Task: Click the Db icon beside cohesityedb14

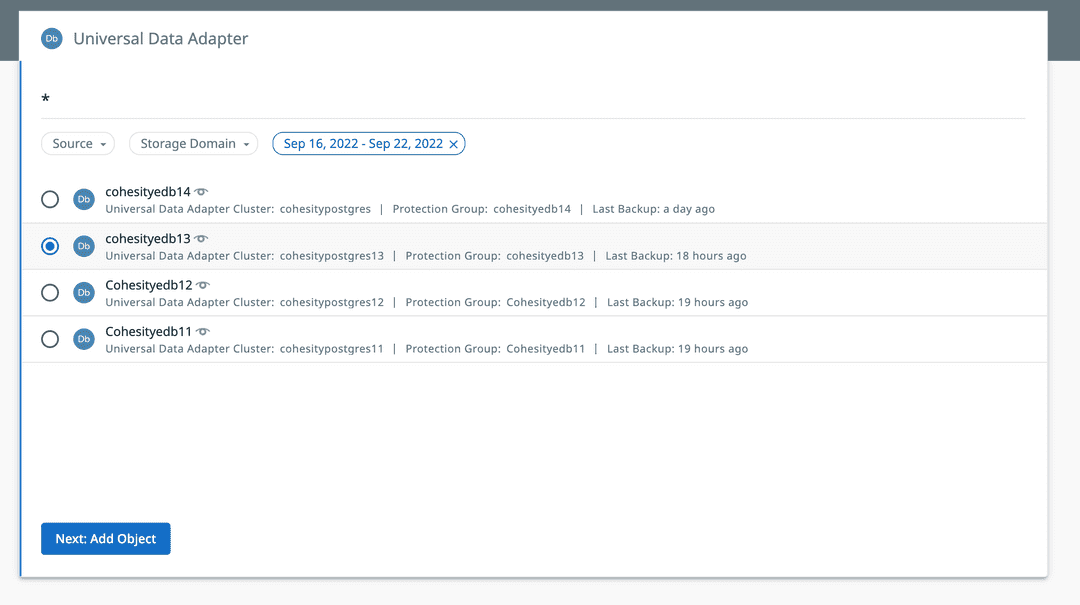Action: click(84, 199)
